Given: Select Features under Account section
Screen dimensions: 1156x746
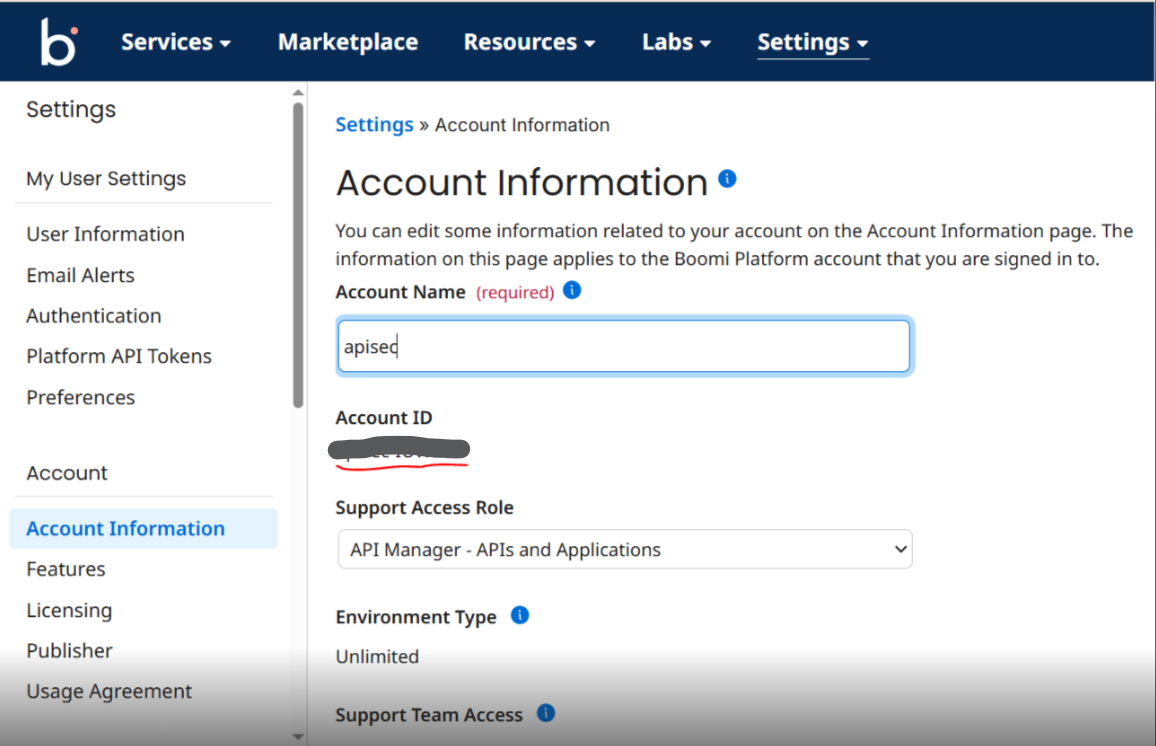Looking at the screenshot, I should click(x=65, y=569).
